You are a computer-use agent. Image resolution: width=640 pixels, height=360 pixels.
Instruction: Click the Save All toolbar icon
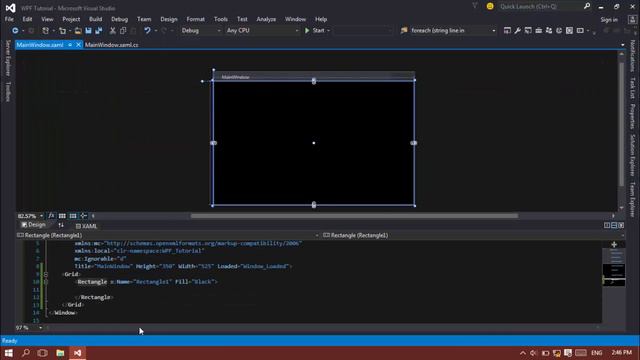tap(99, 31)
